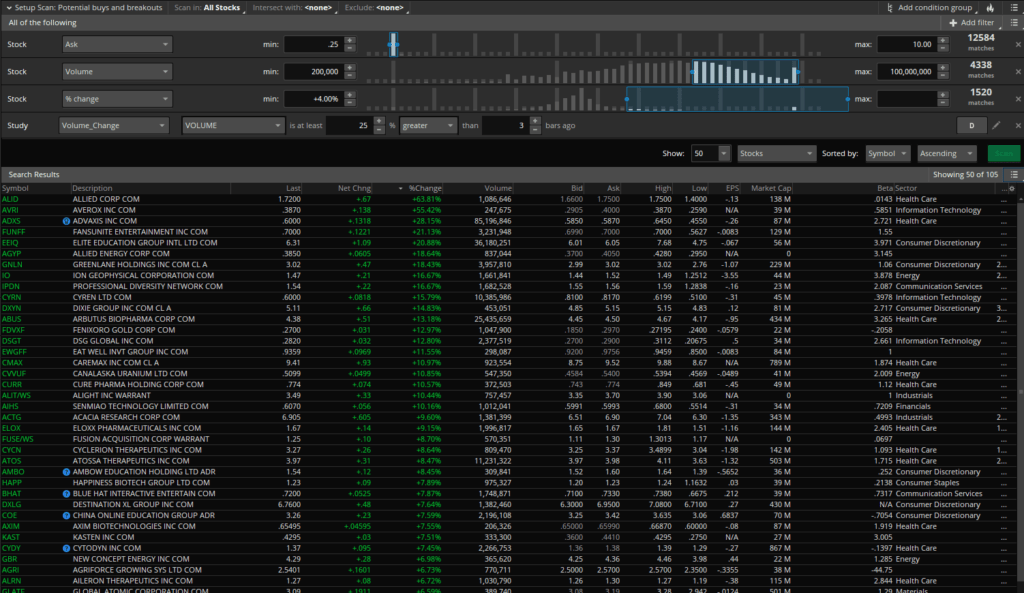Select the ATOS symbol in results
Image resolution: width=1024 pixels, height=593 pixels.
[11, 461]
